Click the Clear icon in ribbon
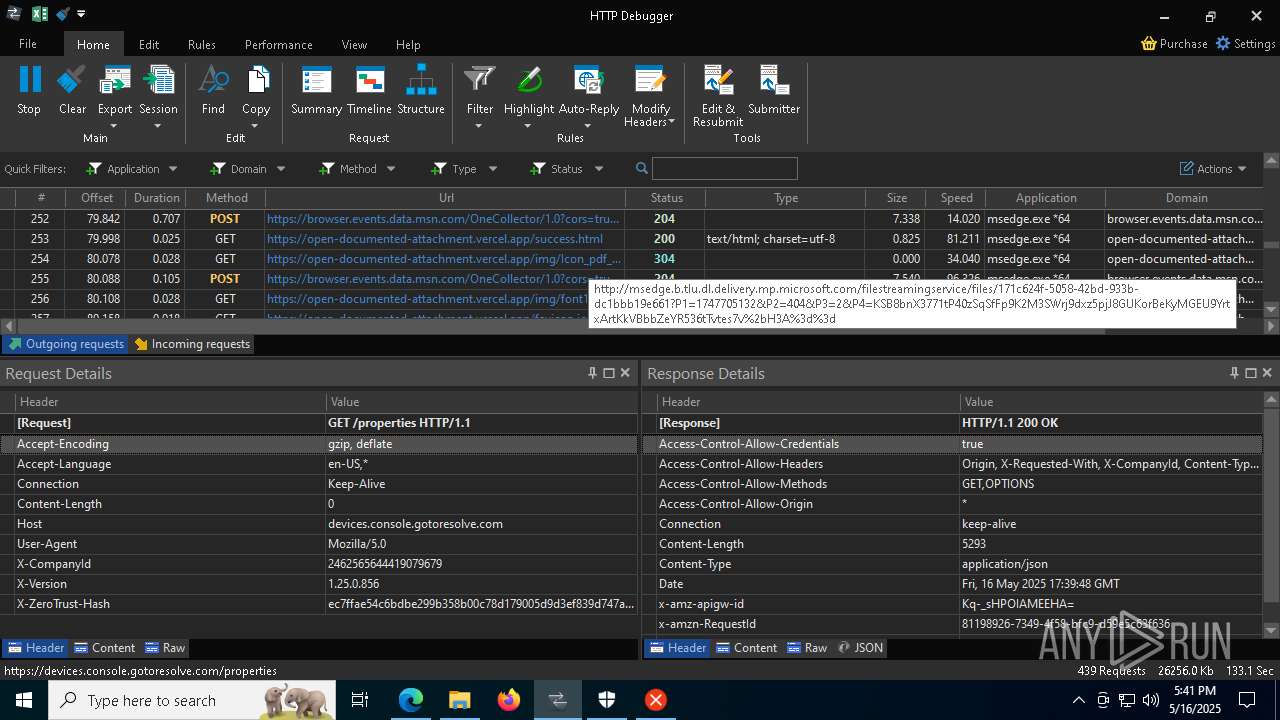Screen dimensions: 1280x720 tap(72, 81)
